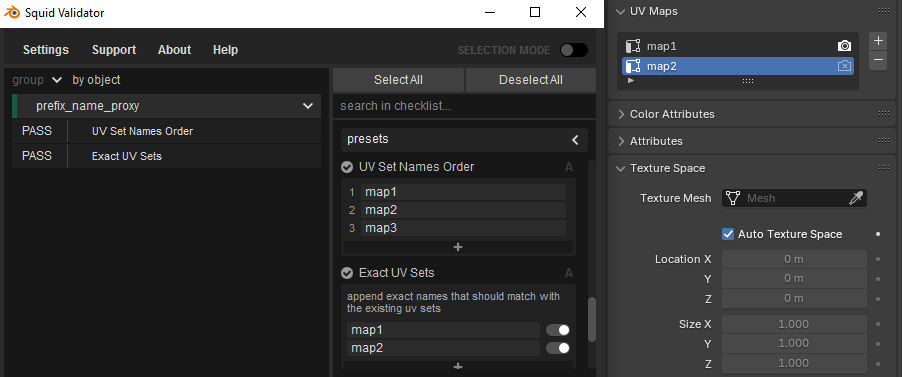
Task: Add a row under UV Set Names Order list
Action: pyautogui.click(x=458, y=247)
